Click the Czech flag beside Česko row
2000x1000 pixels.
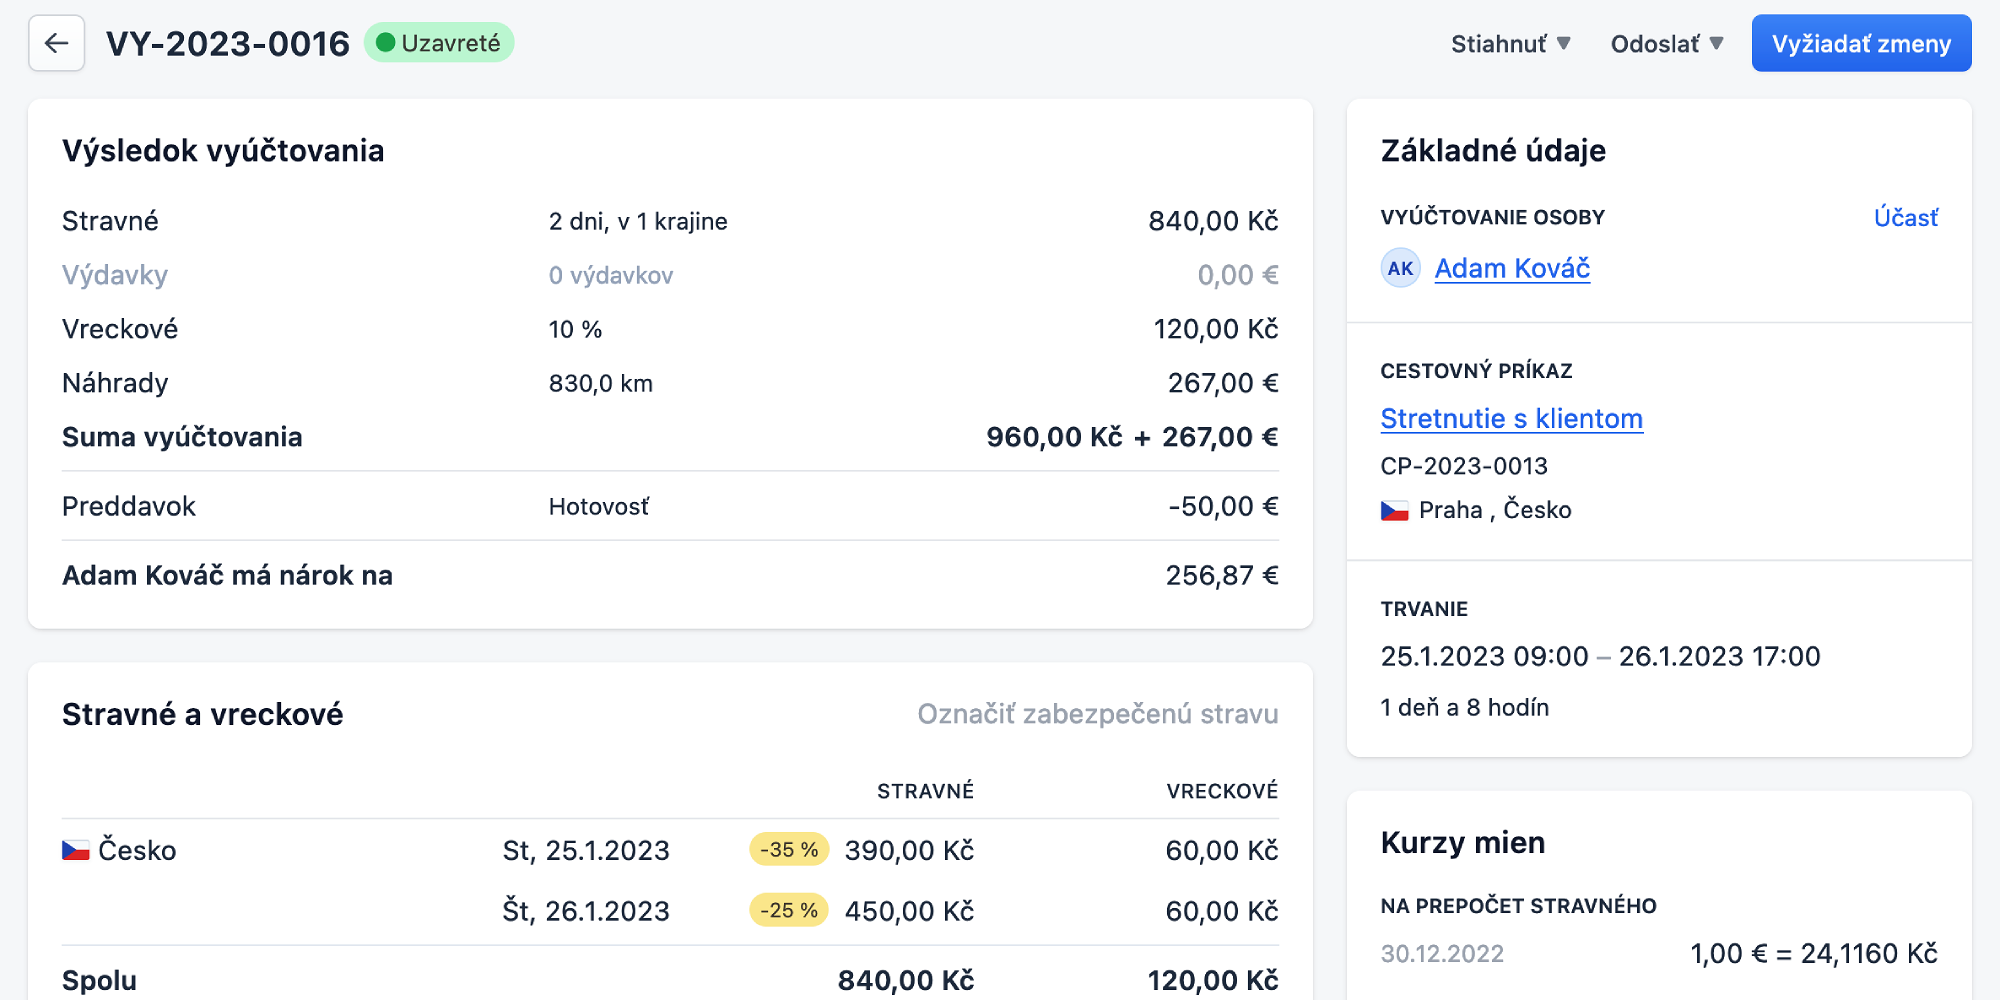(x=76, y=851)
